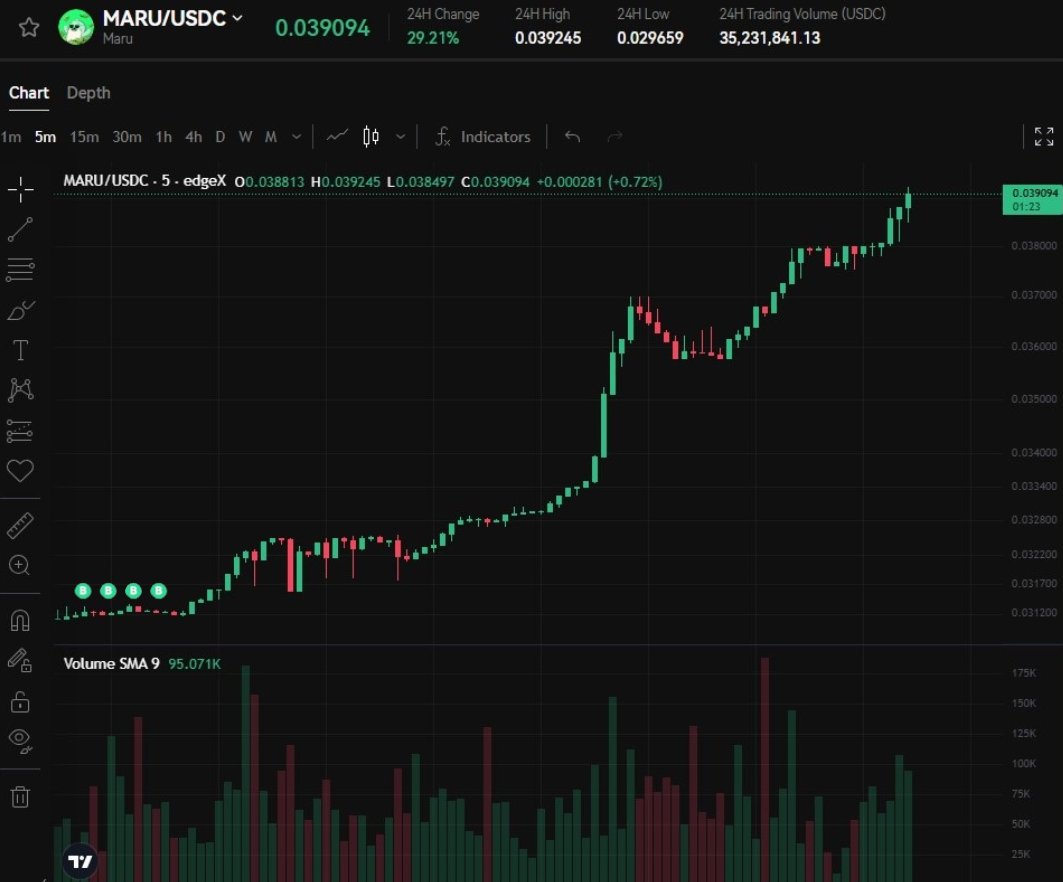Select the 30m timeframe
The width and height of the screenshot is (1063, 882).
click(x=127, y=137)
